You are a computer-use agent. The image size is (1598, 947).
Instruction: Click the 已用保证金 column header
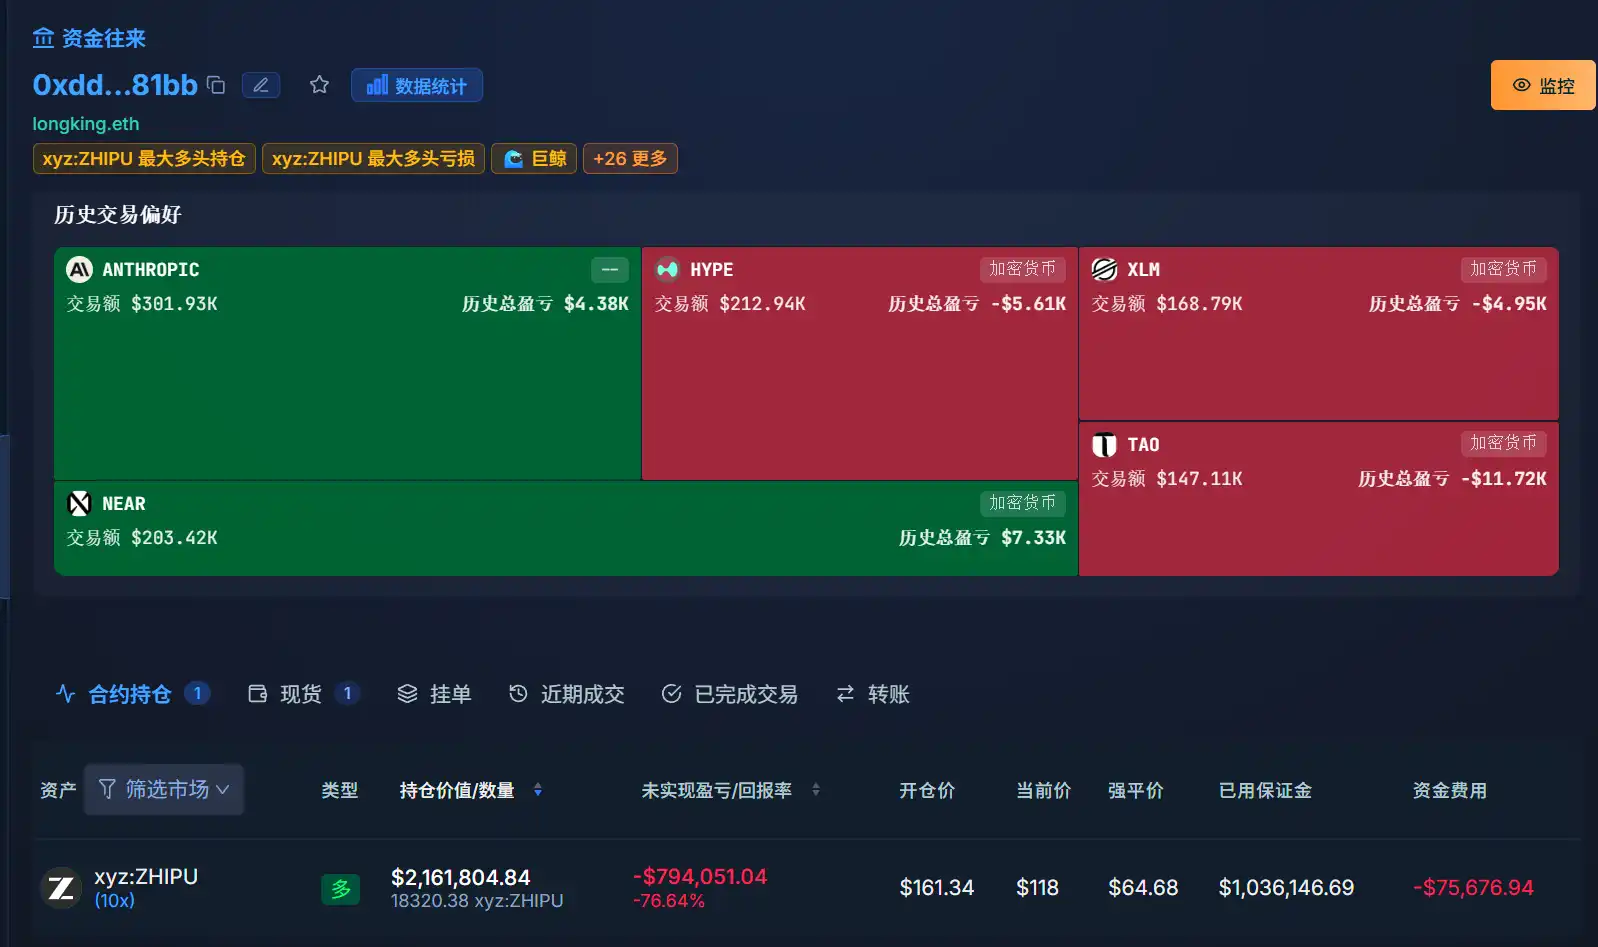coord(1265,790)
